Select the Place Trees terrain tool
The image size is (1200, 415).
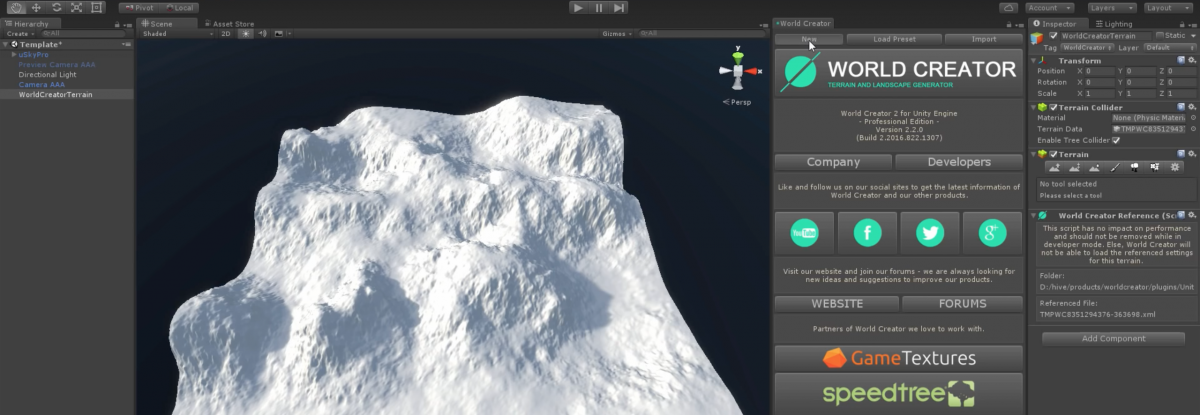[1134, 166]
